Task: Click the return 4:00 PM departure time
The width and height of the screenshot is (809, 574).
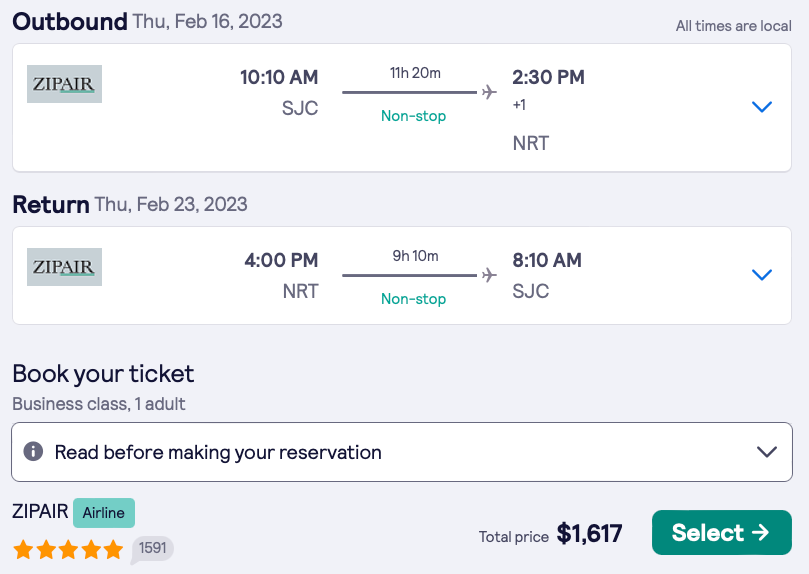Action: pos(281,260)
